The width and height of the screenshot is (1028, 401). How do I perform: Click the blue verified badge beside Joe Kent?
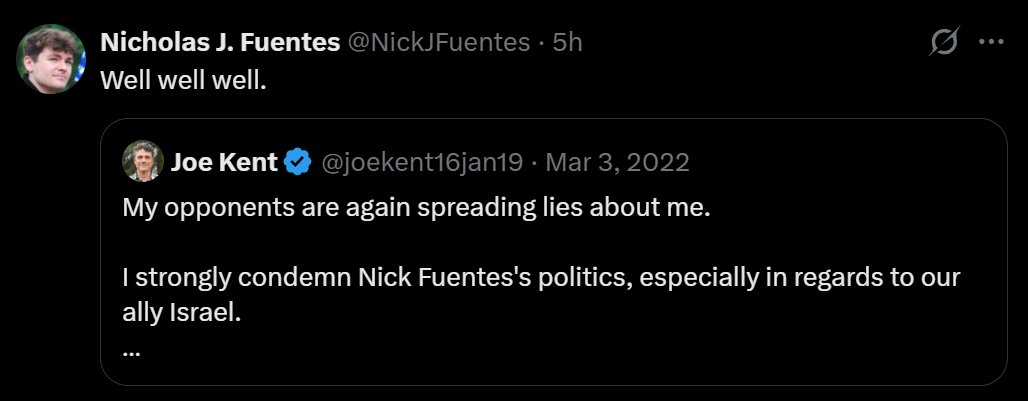pos(297,162)
